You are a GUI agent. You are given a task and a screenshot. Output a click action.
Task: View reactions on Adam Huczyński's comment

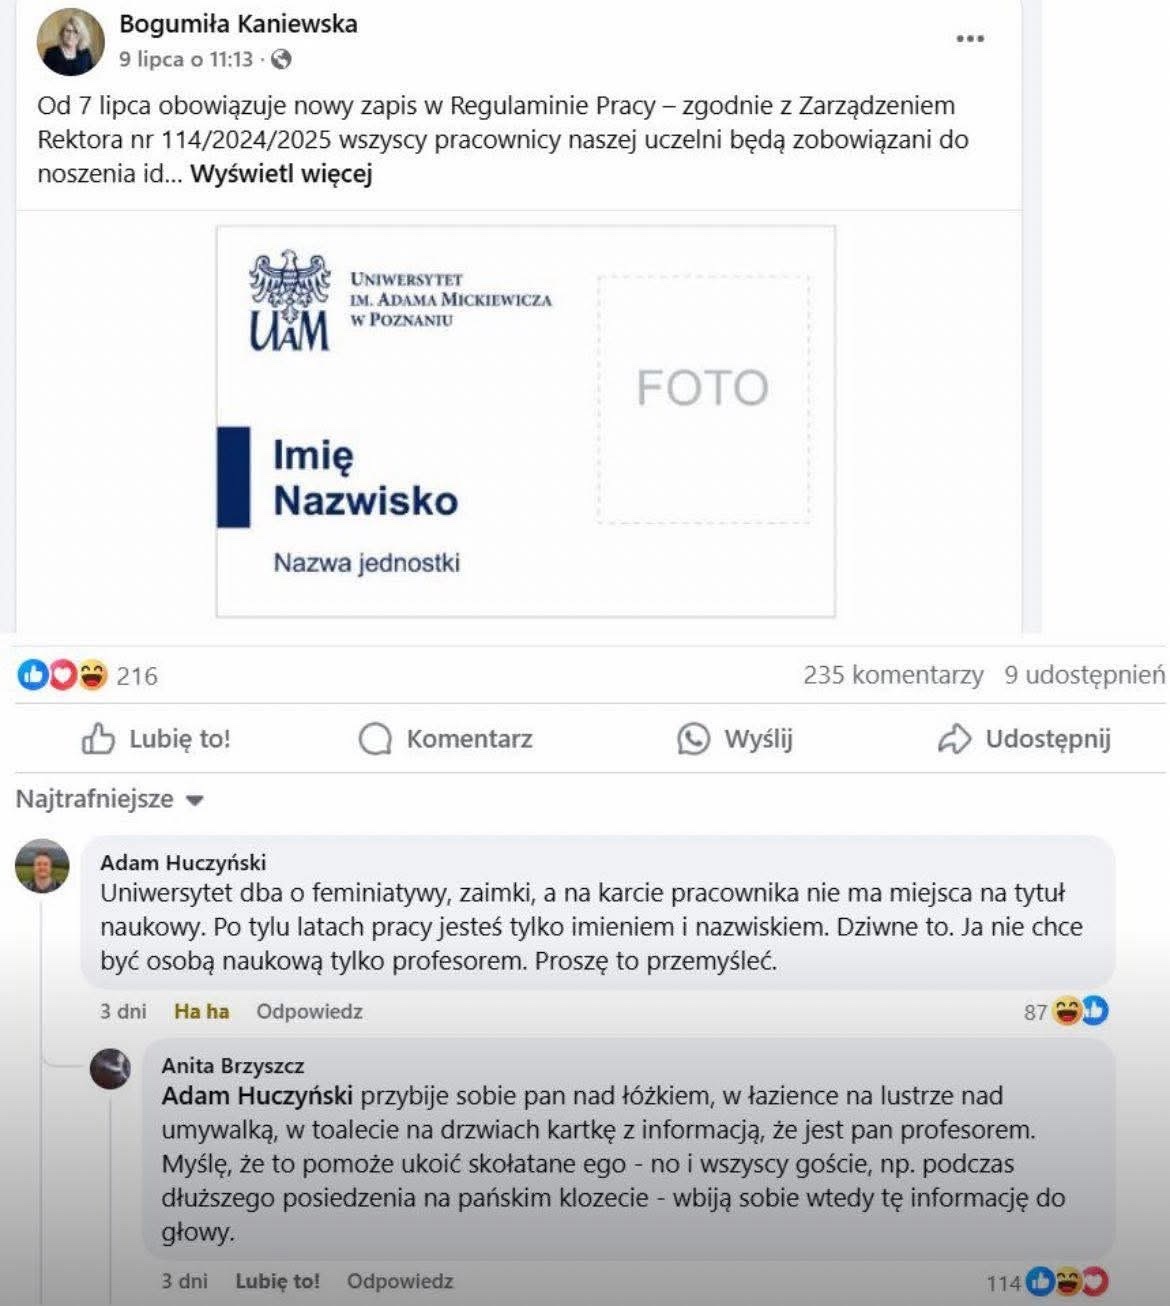[1067, 1011]
